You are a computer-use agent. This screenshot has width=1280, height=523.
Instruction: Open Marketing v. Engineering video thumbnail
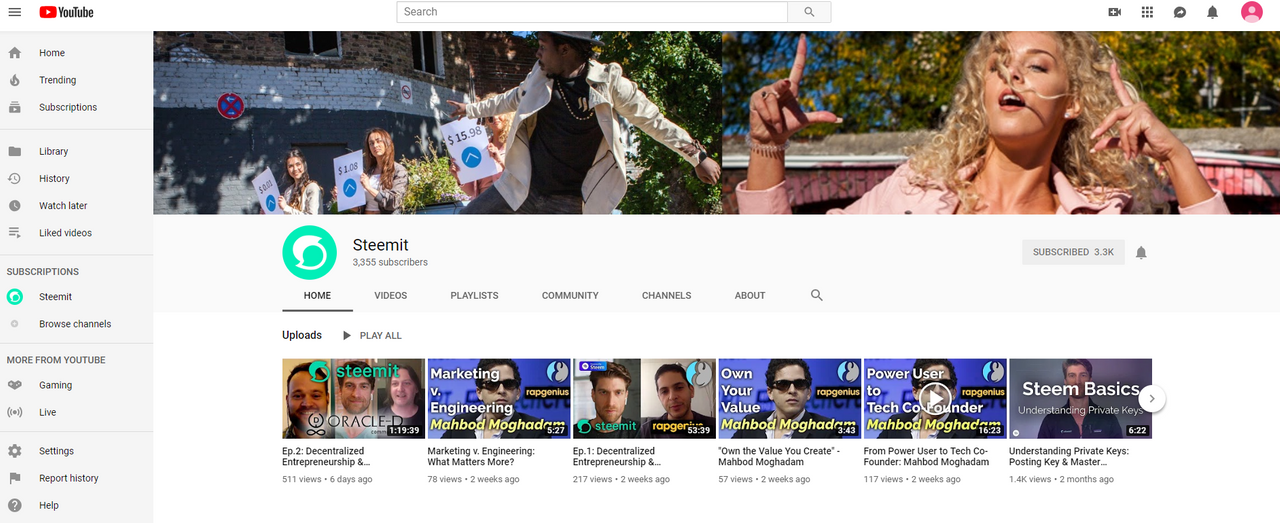point(499,399)
